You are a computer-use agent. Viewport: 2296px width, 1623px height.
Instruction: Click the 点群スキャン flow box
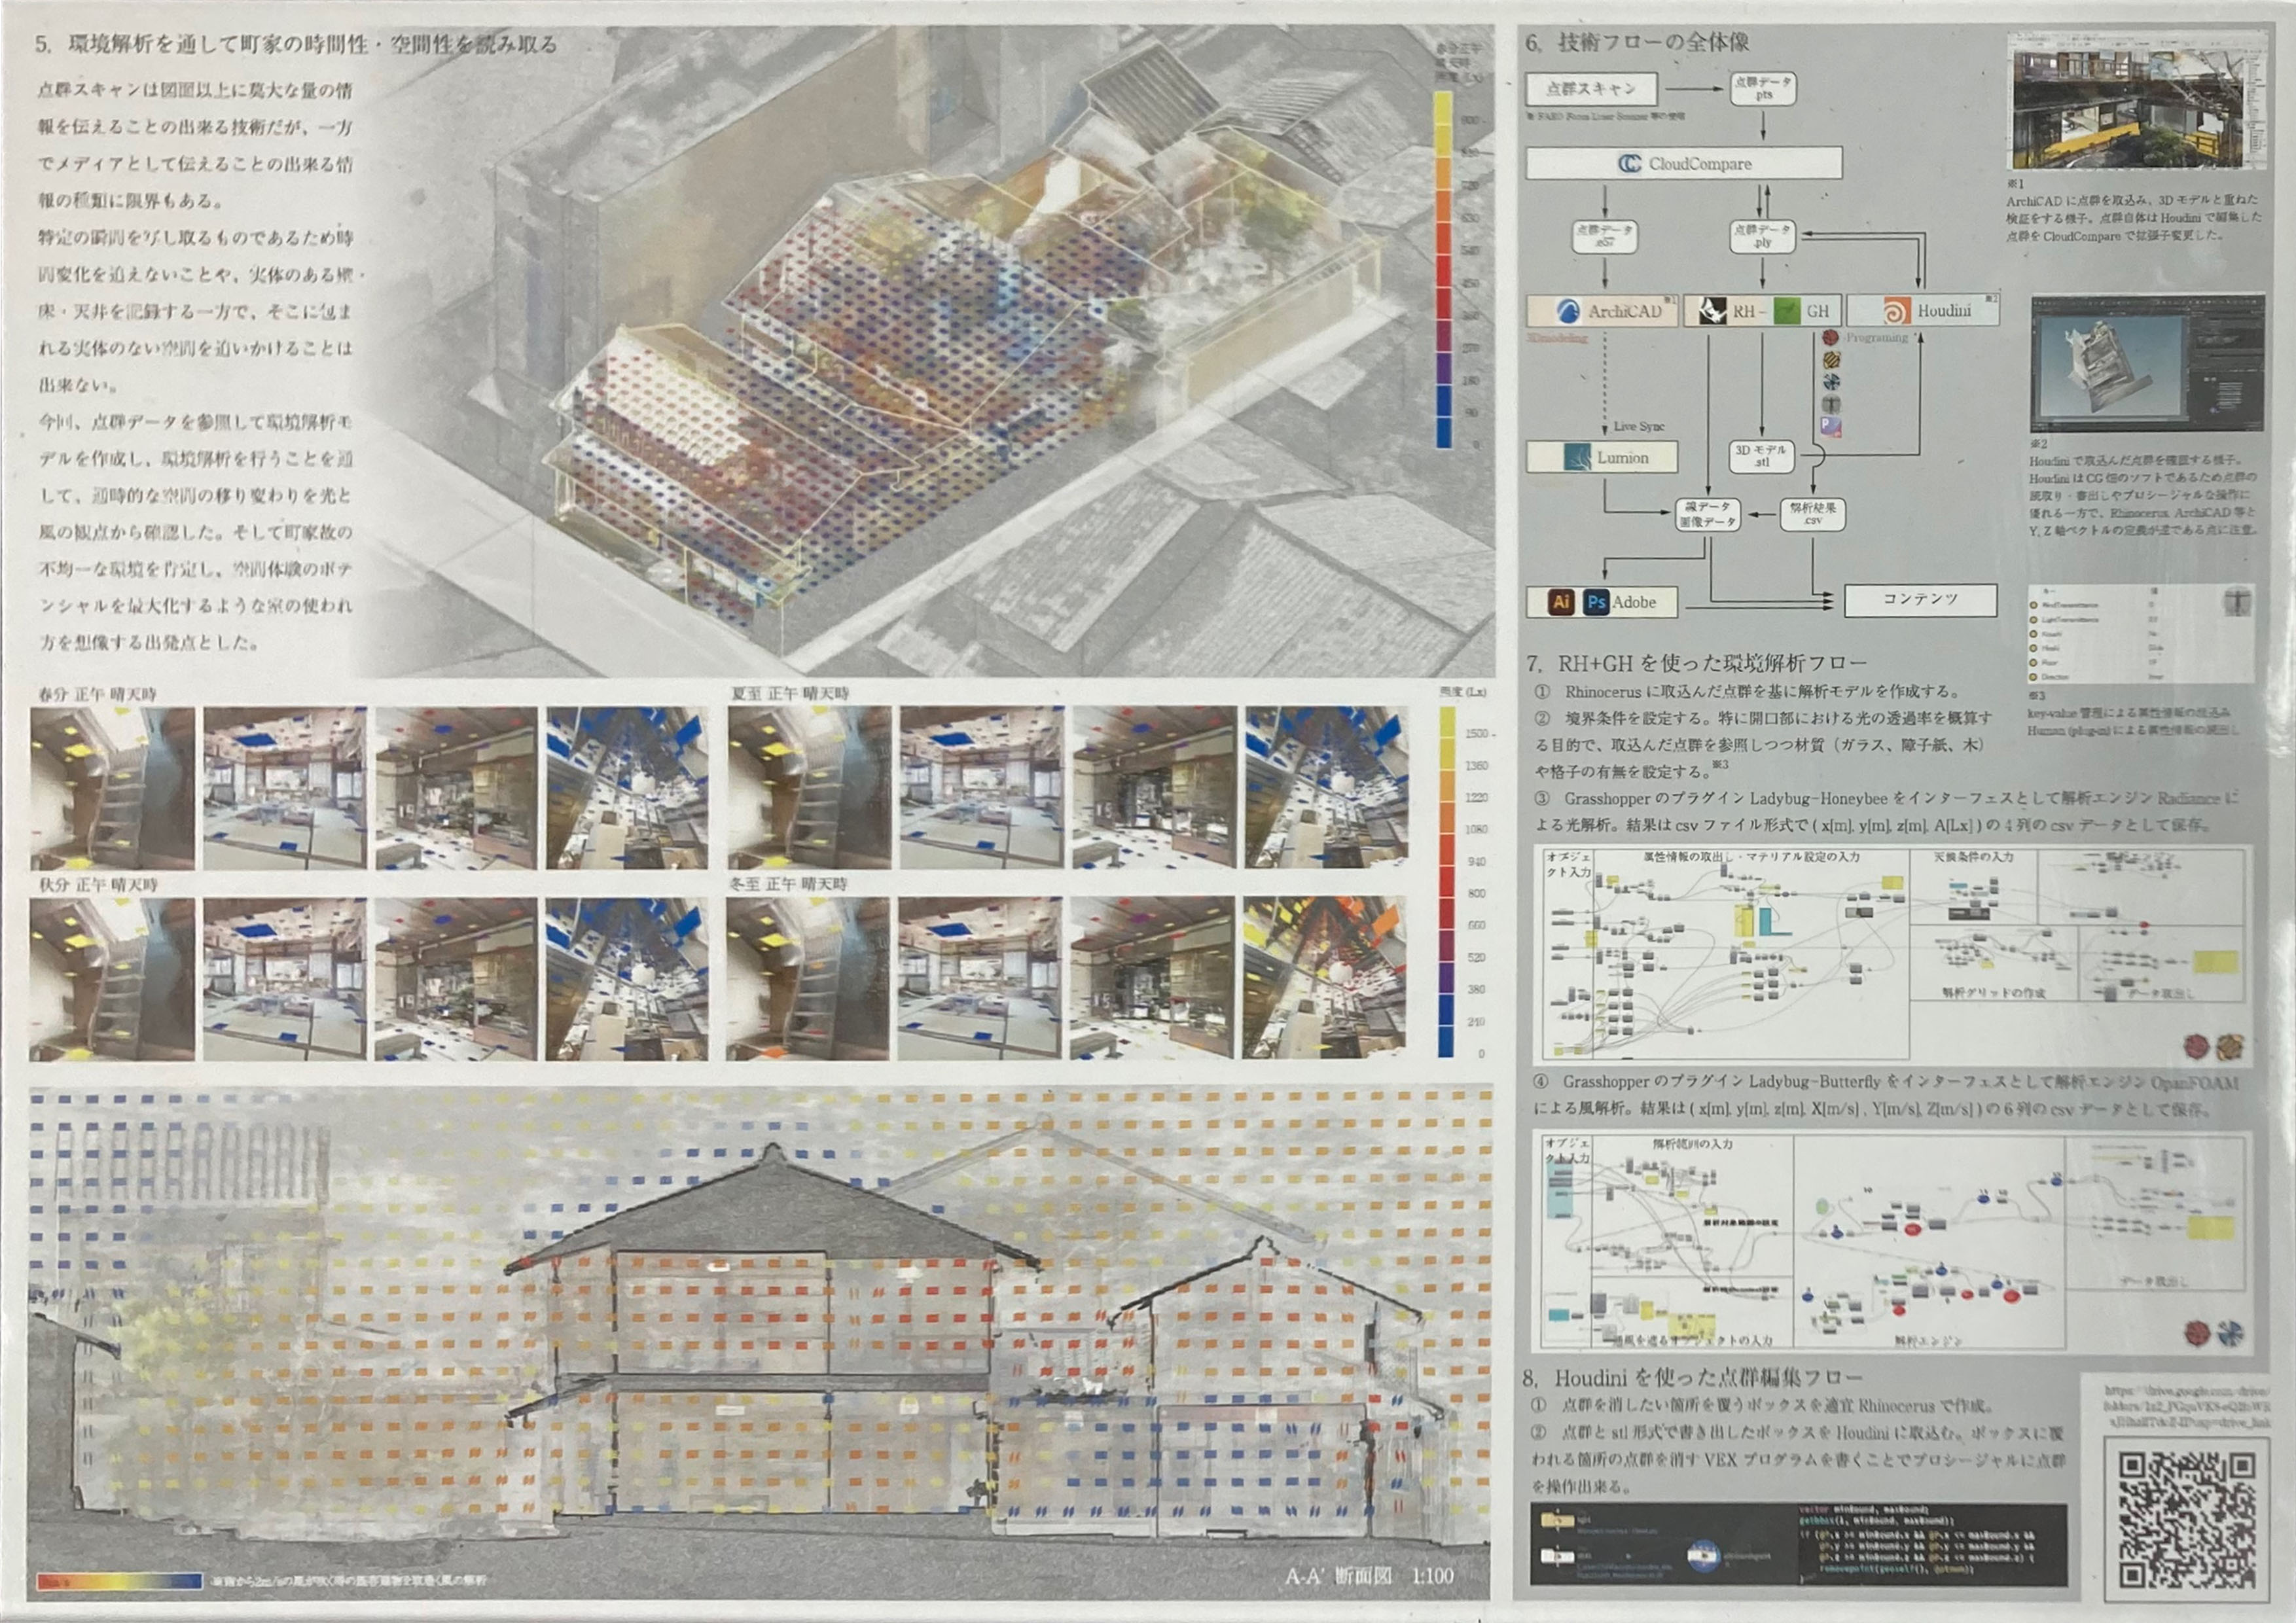1590,89
